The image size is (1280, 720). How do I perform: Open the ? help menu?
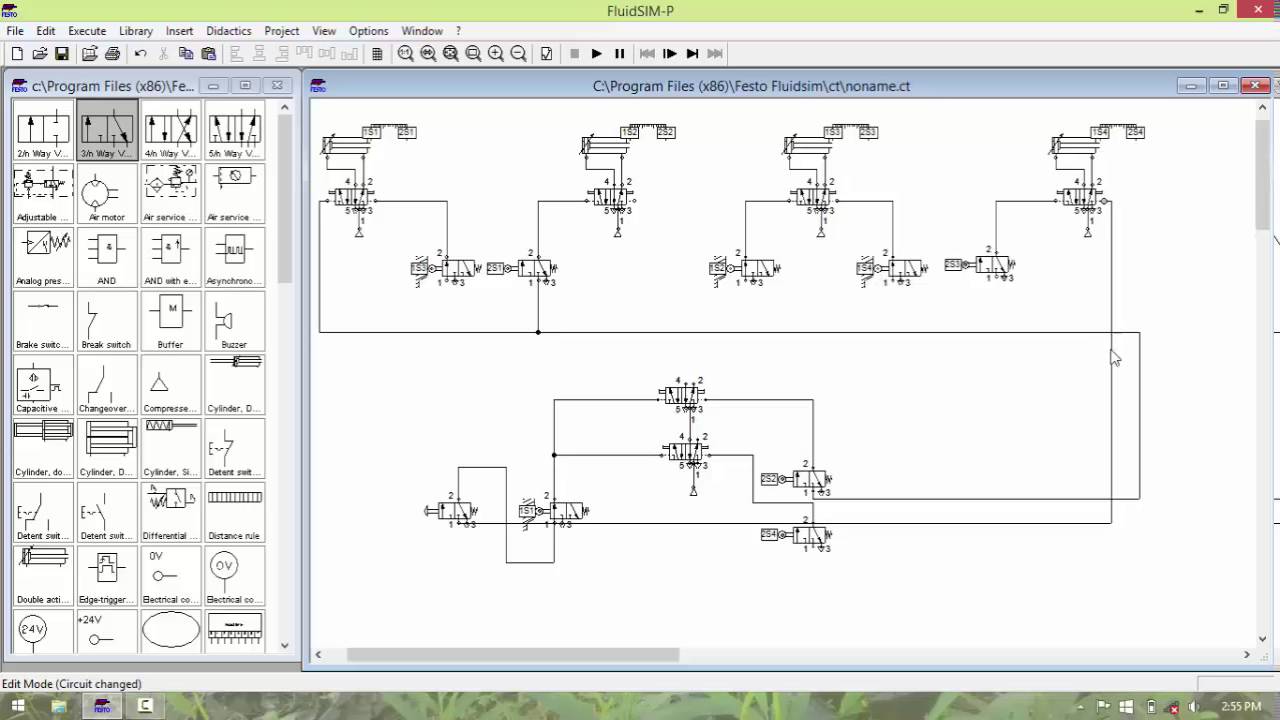pyautogui.click(x=458, y=31)
